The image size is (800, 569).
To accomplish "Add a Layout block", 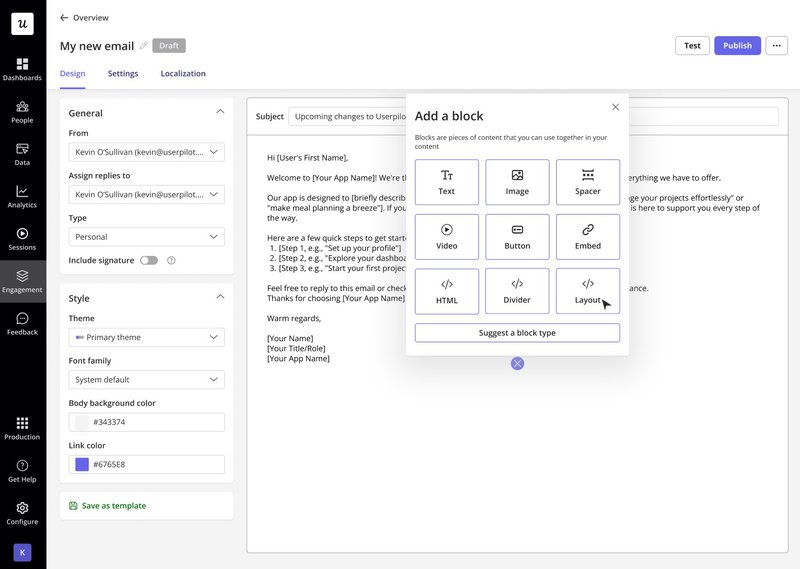I will (588, 291).
